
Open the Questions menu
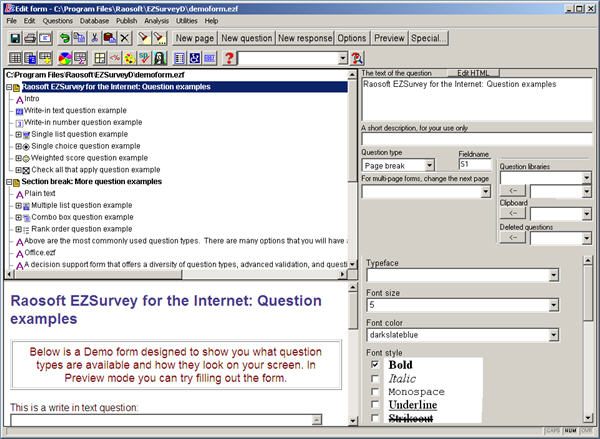click(x=58, y=21)
